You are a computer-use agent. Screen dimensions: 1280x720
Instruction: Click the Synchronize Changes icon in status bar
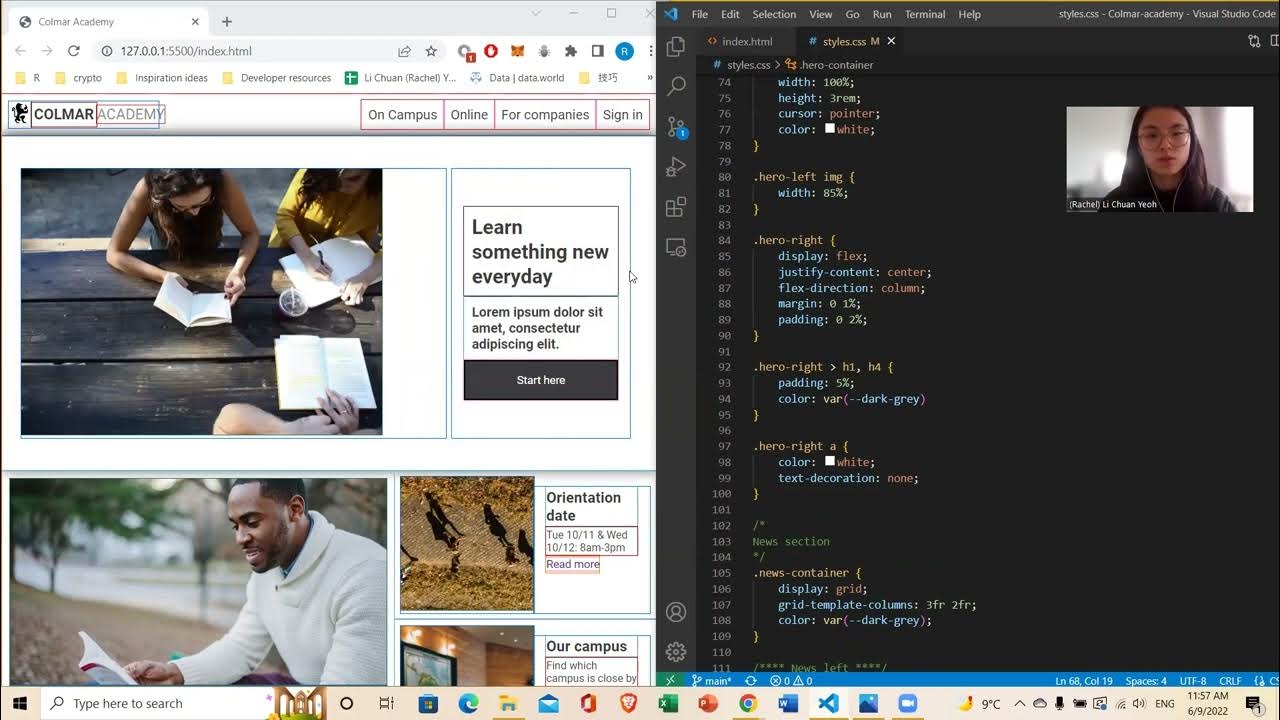pyautogui.click(x=750, y=680)
